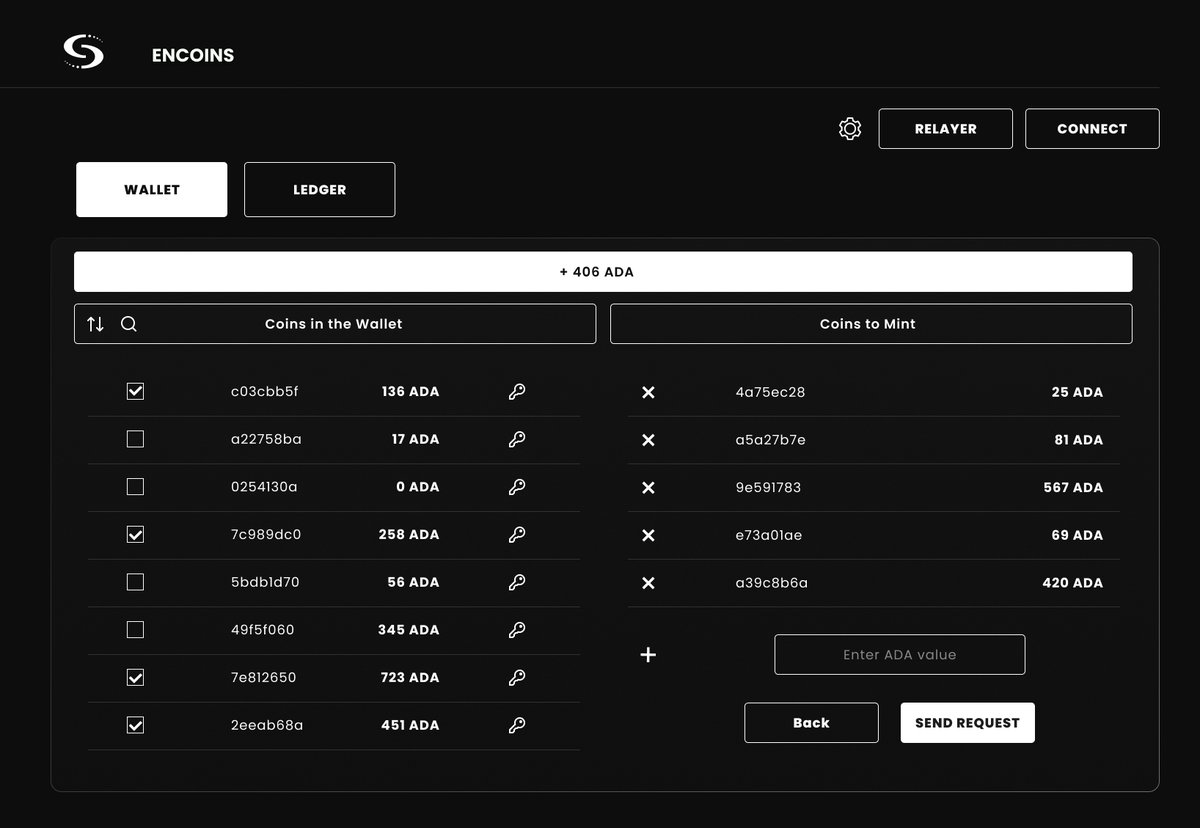Click the Coins to Mint header
This screenshot has height=828, width=1200.
pos(871,324)
